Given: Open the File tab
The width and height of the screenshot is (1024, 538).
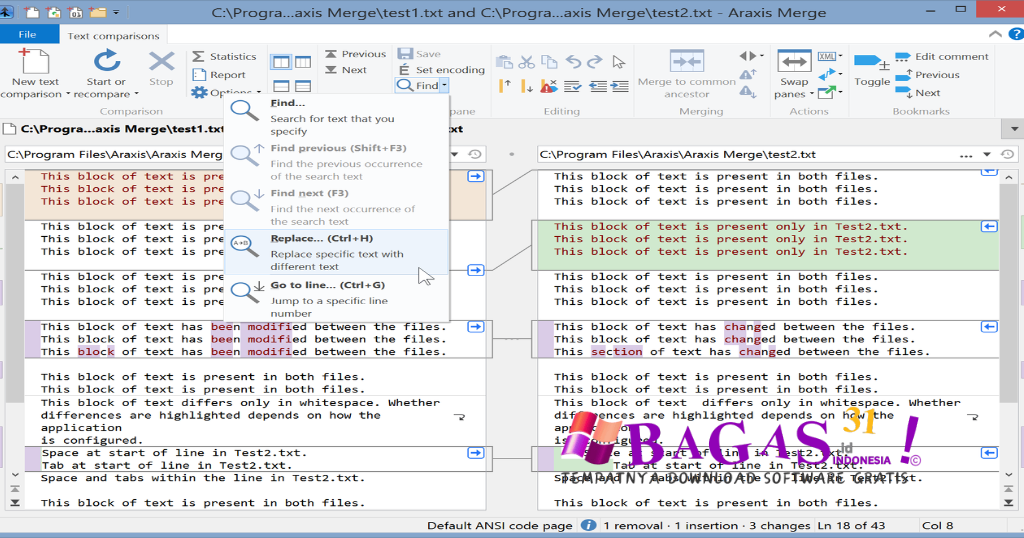Looking at the screenshot, I should point(27,35).
